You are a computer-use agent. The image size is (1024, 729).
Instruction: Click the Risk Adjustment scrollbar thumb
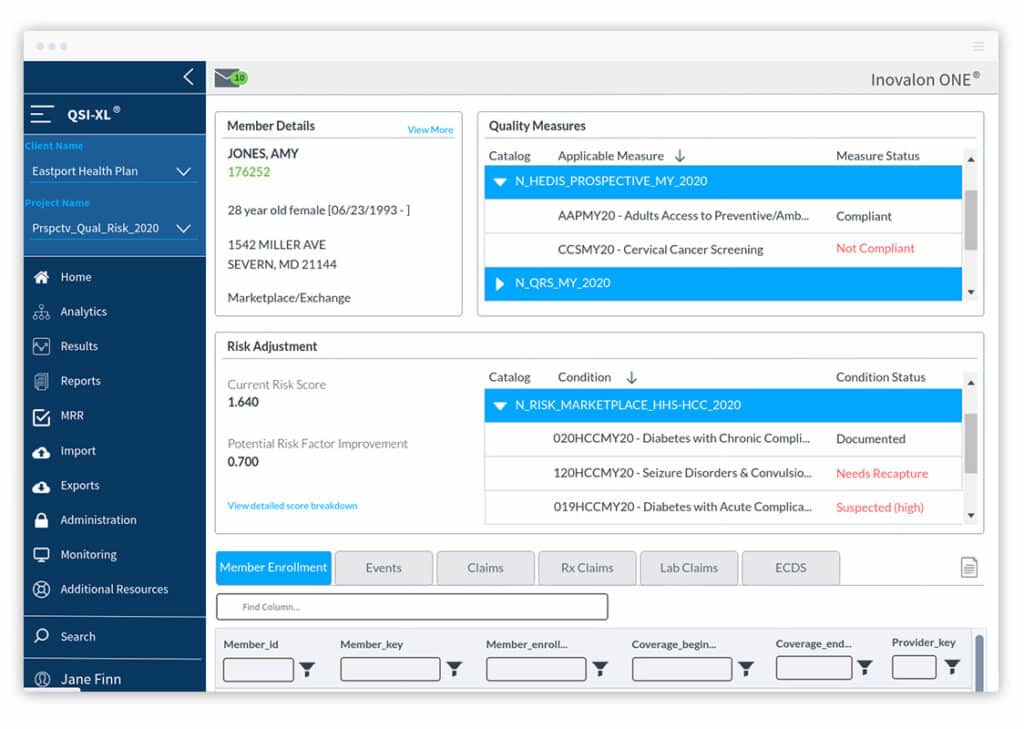[971, 444]
